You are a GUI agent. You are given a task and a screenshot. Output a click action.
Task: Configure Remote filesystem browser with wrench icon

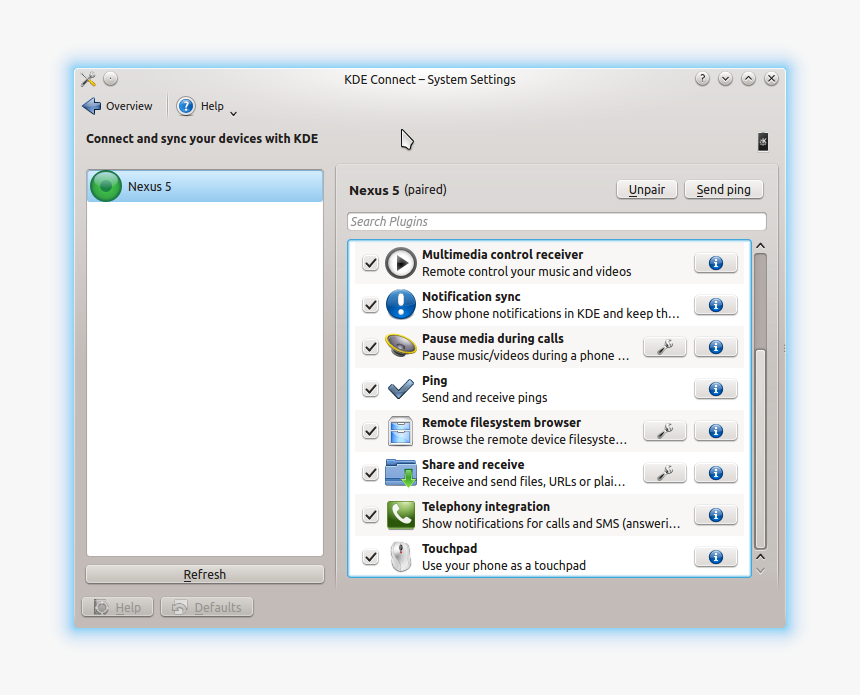click(x=664, y=431)
